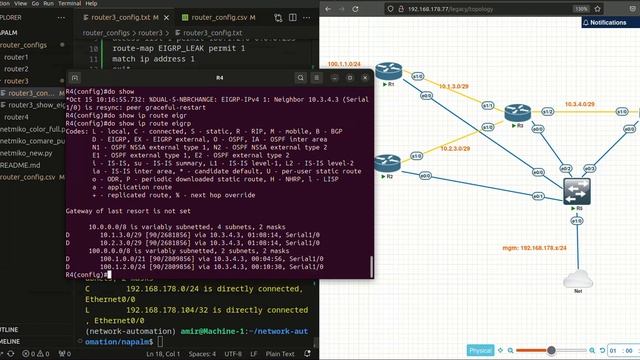
Task: Open router3_show_eigrp file in explorer
Action: (x=37, y=105)
